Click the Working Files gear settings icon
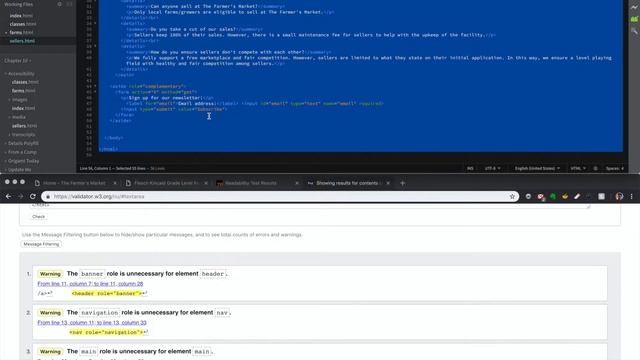The height and width of the screenshot is (360, 640). (x=60, y=4)
